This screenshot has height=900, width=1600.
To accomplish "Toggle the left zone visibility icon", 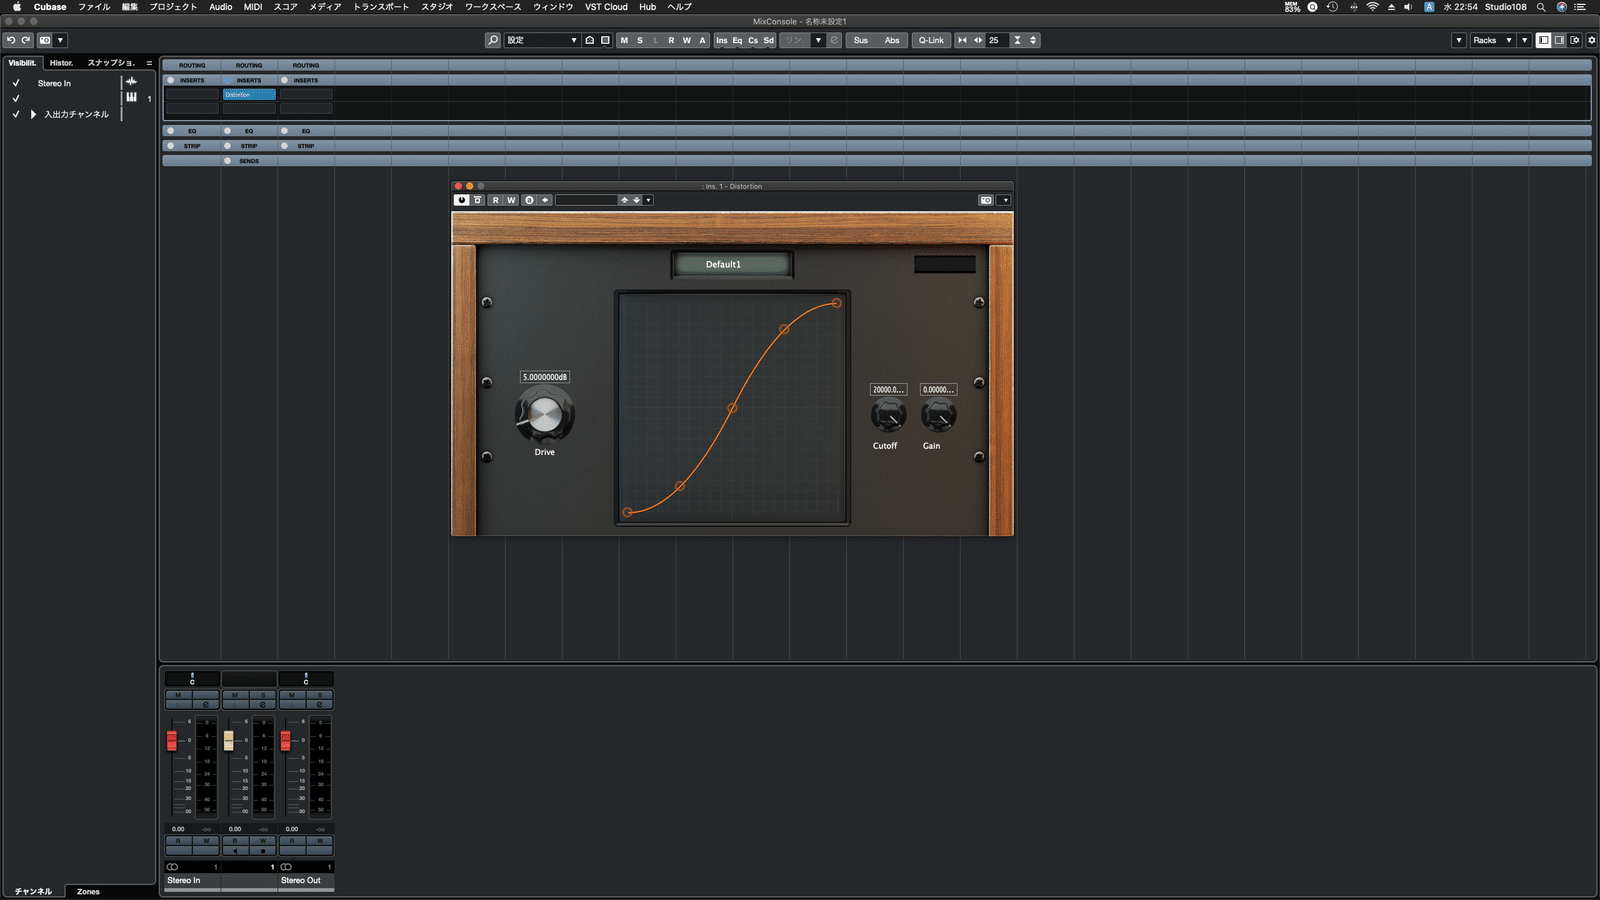I will pyautogui.click(x=1544, y=40).
